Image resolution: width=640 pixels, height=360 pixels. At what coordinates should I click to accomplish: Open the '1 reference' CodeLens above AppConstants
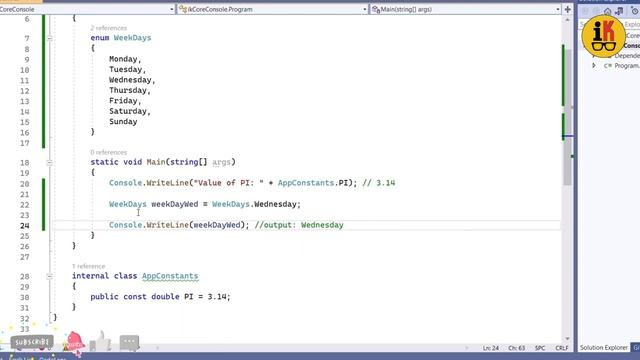(x=89, y=266)
